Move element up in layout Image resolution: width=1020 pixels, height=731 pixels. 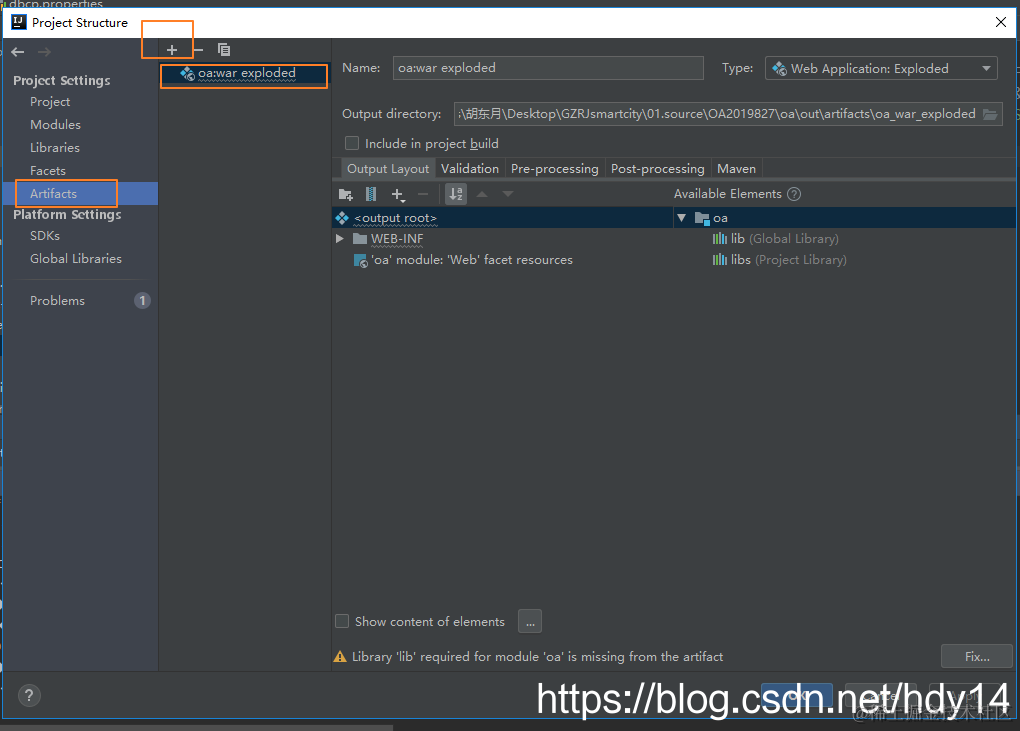(482, 194)
